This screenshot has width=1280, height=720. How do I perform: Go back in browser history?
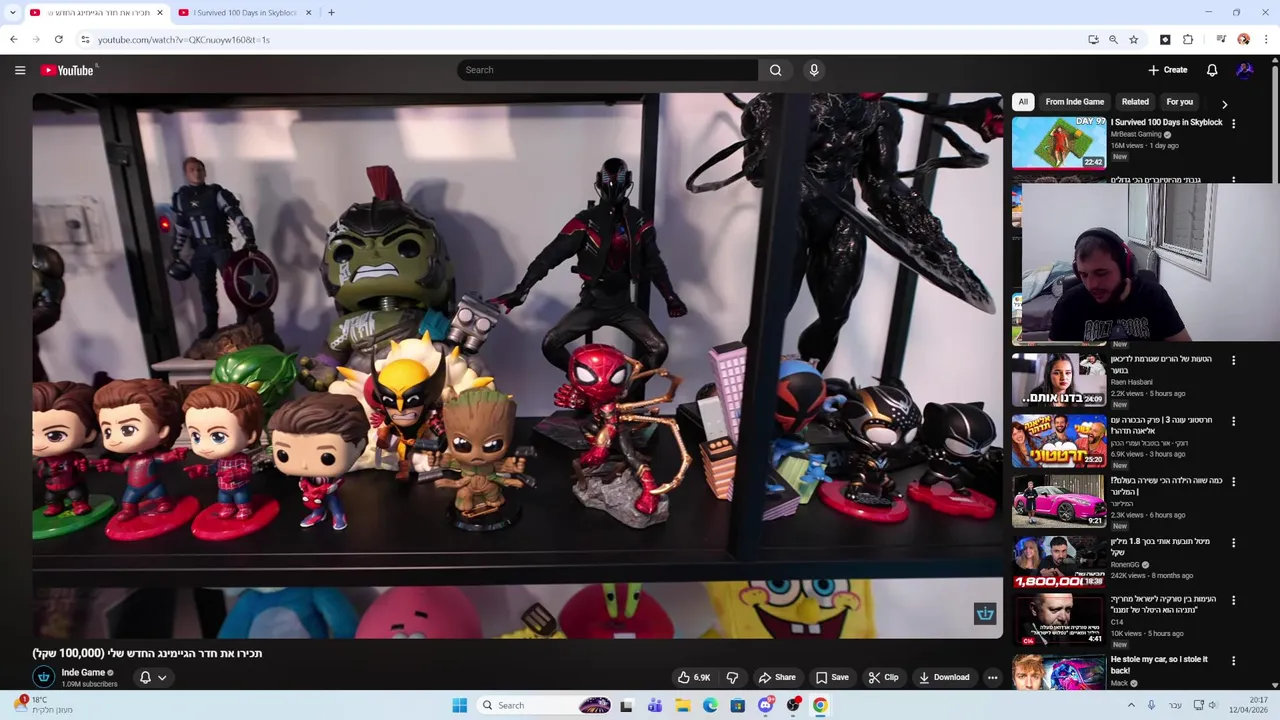pyautogui.click(x=14, y=40)
